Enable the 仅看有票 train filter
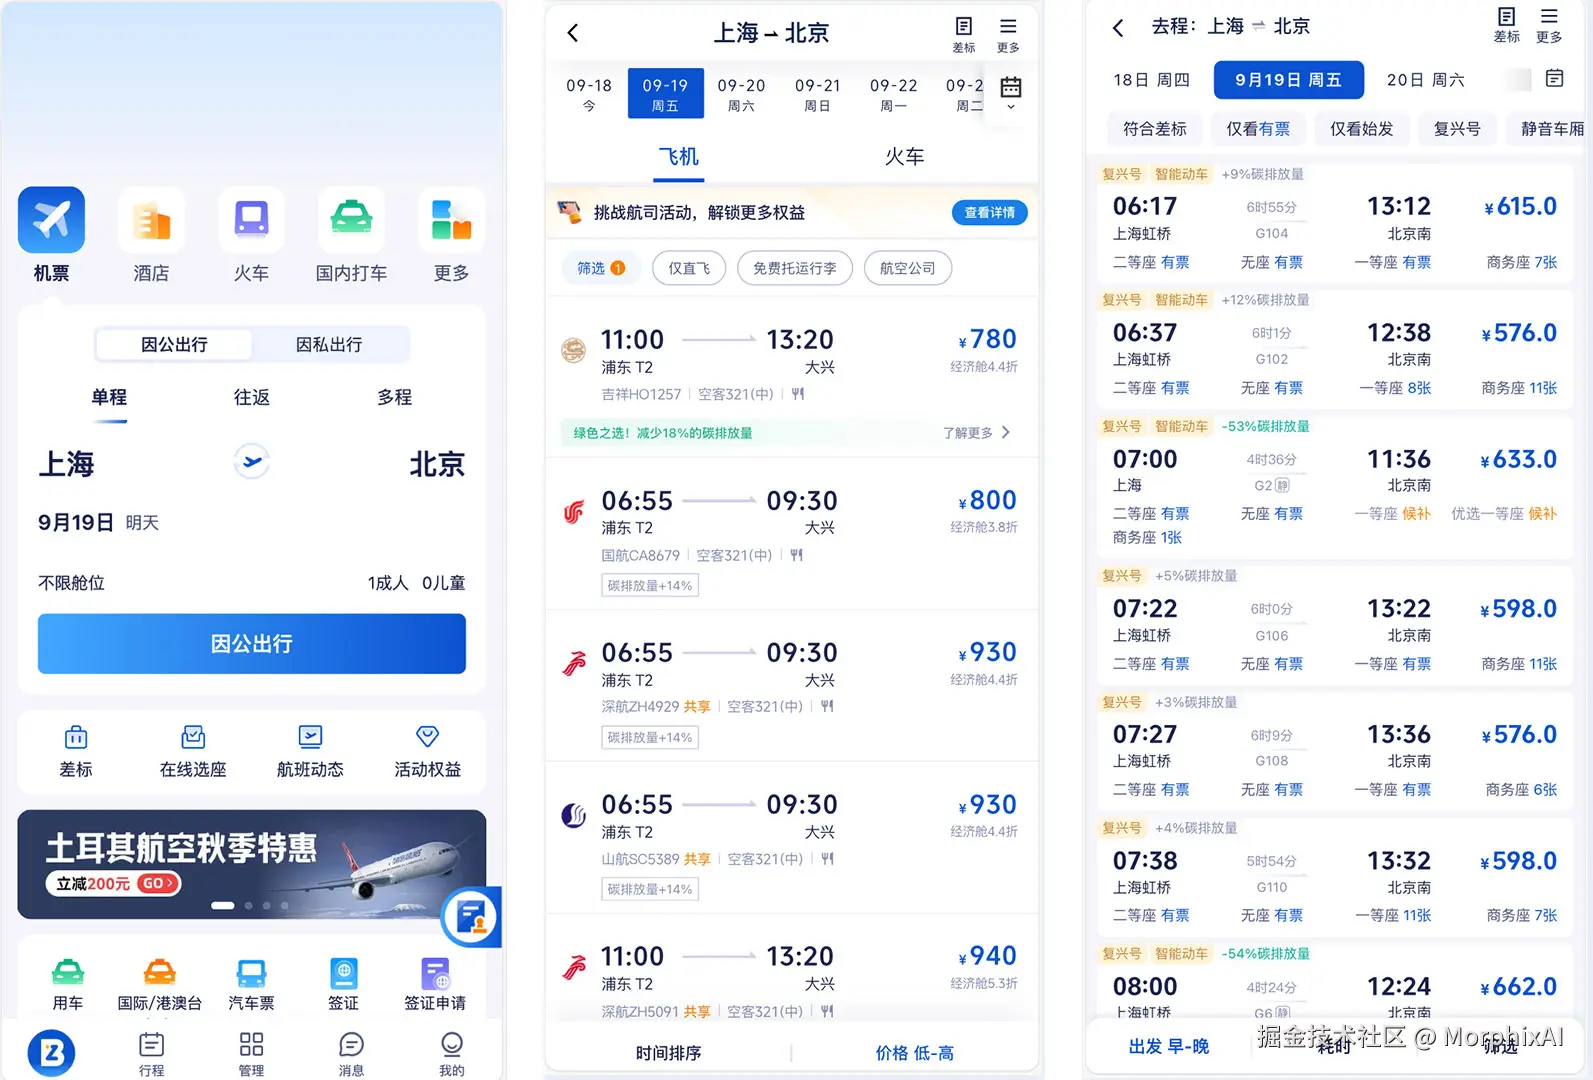The height and width of the screenshot is (1080, 1593). click(1258, 129)
